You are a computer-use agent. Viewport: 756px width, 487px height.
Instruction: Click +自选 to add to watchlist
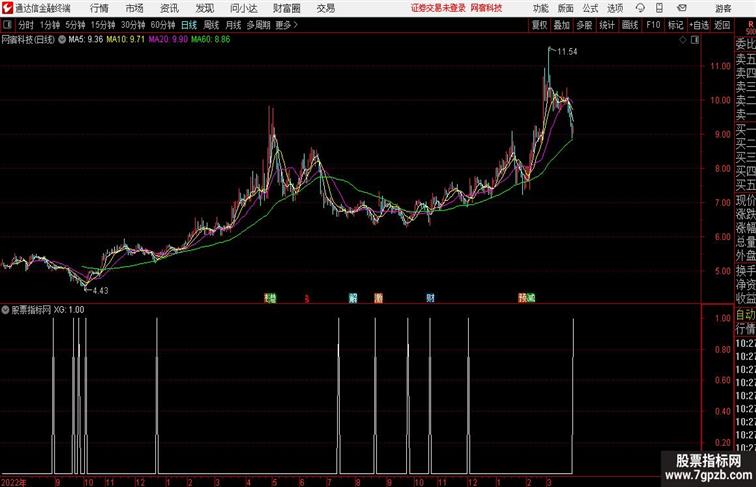699,25
